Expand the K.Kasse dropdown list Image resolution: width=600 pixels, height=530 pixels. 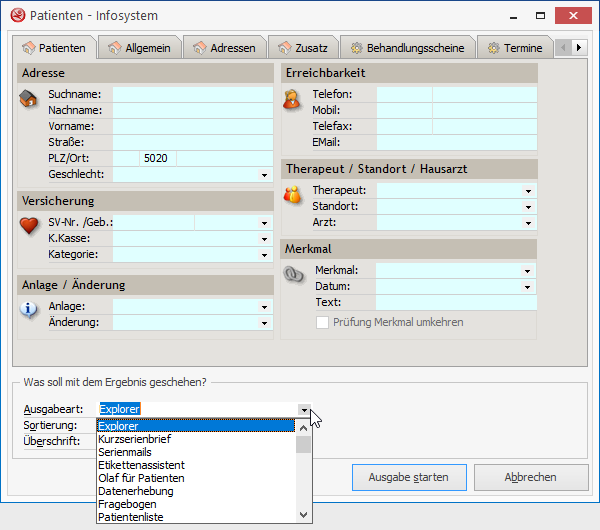coord(265,239)
